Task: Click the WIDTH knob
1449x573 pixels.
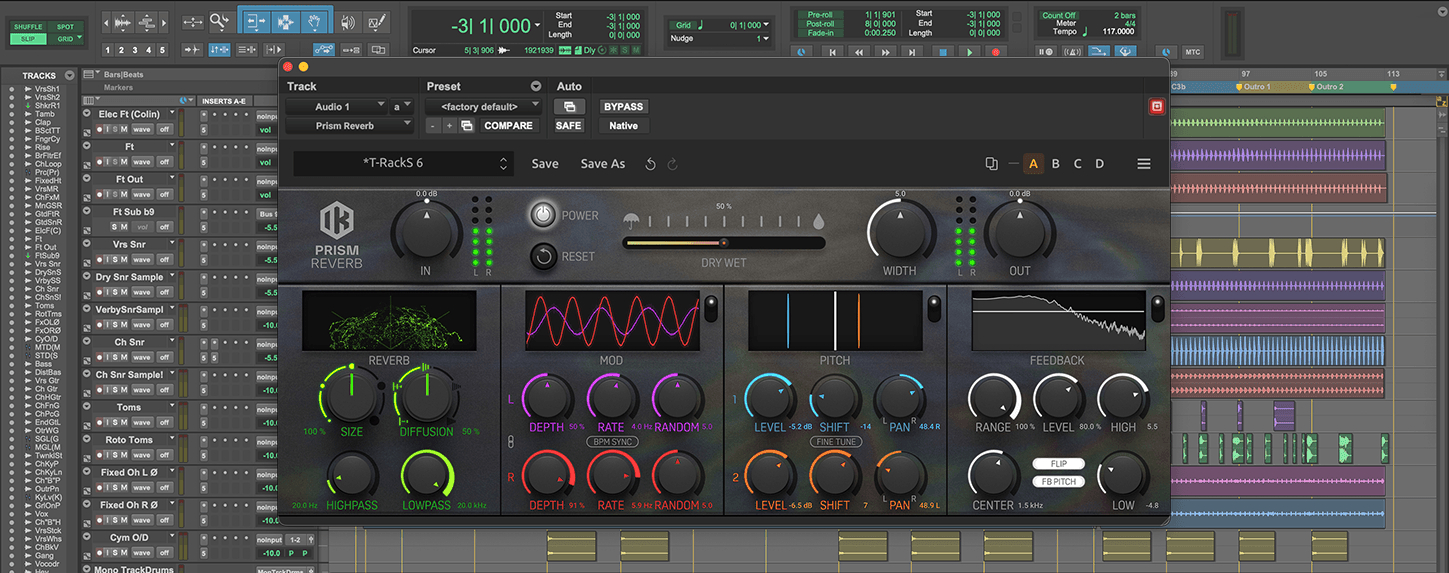Action: 900,231
